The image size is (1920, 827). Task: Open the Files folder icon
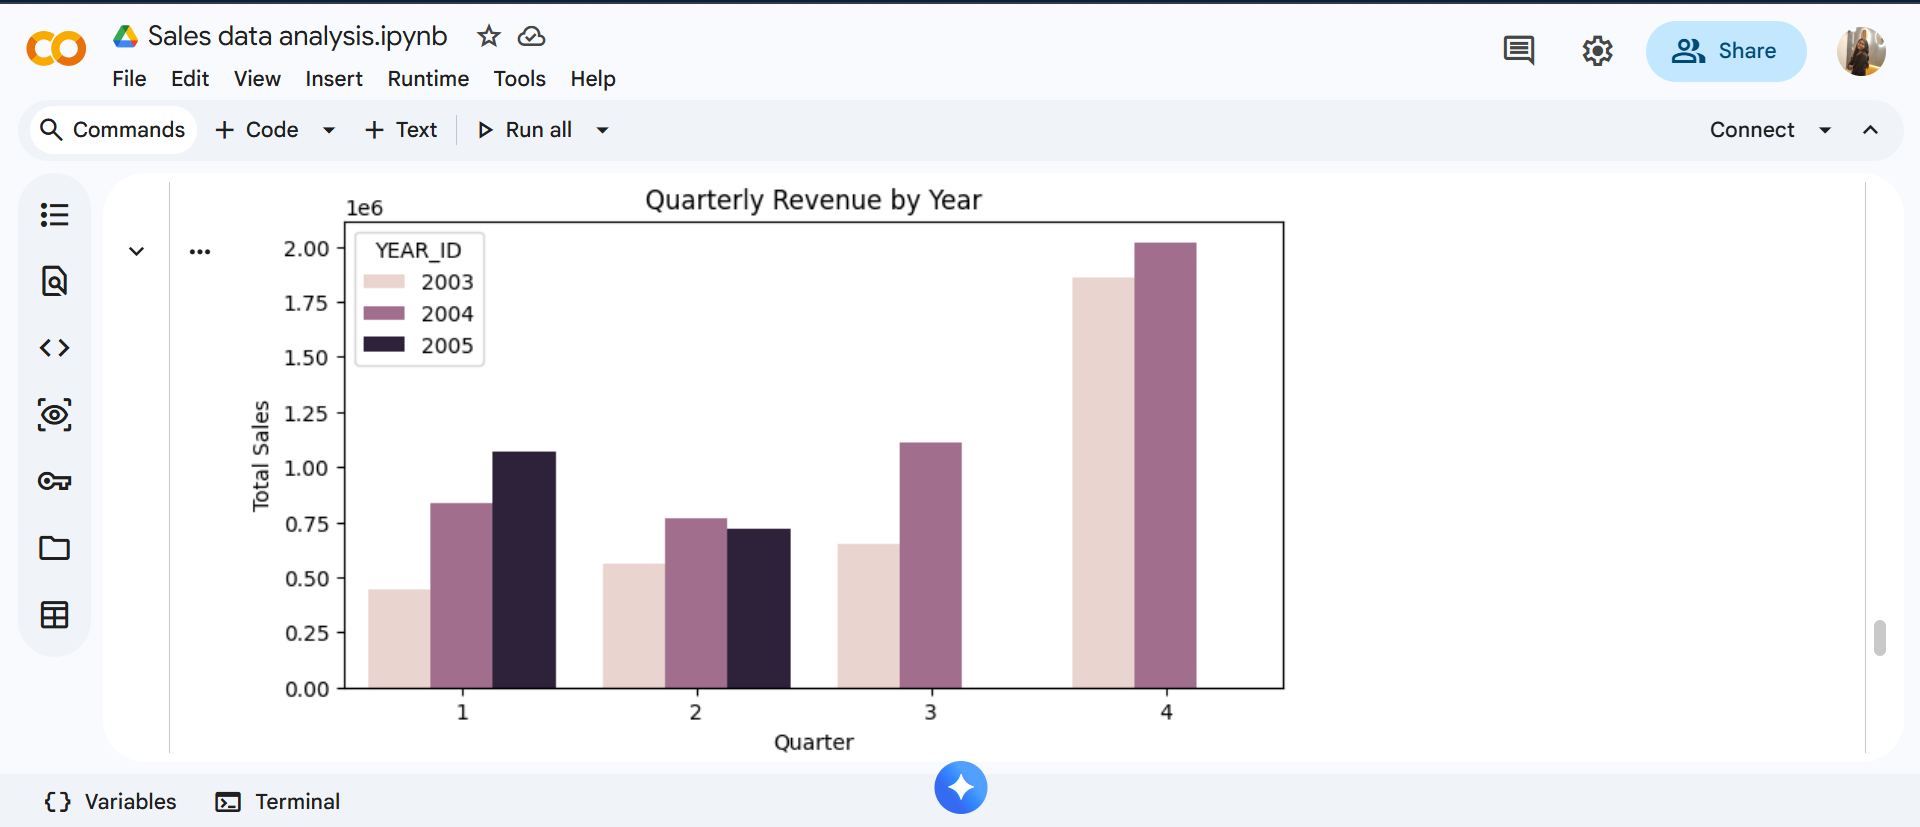pos(54,548)
